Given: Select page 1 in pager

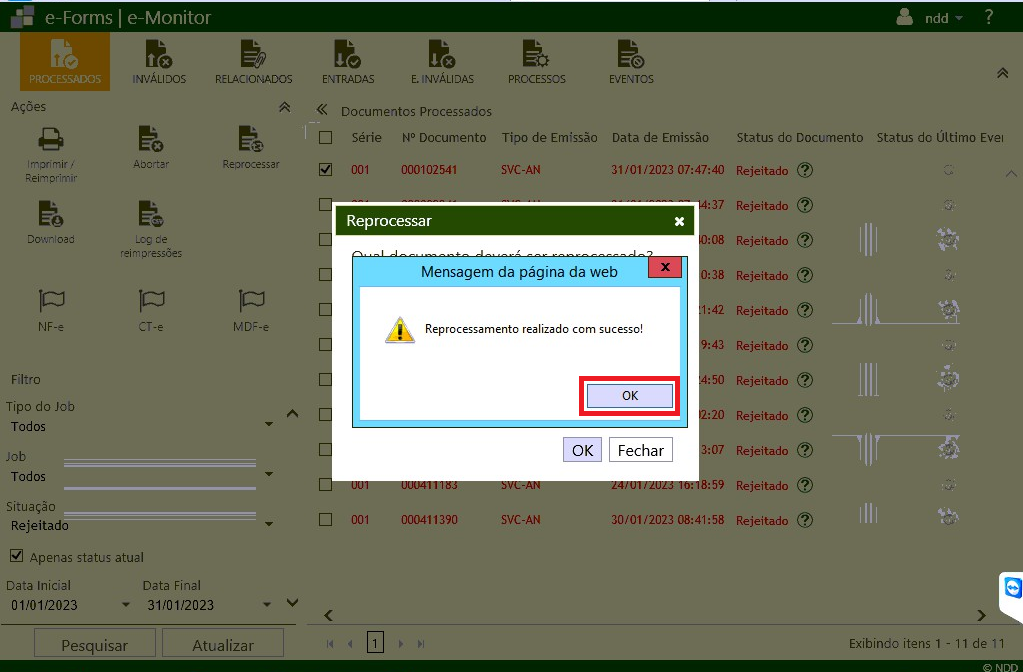Looking at the screenshot, I should [x=375, y=643].
